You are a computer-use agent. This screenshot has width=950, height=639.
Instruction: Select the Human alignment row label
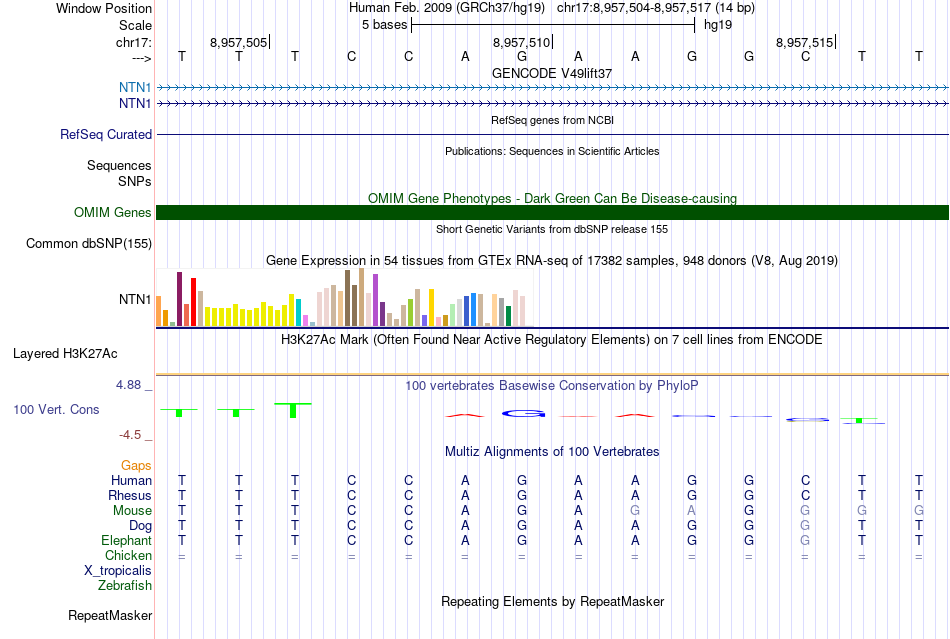coord(131,480)
